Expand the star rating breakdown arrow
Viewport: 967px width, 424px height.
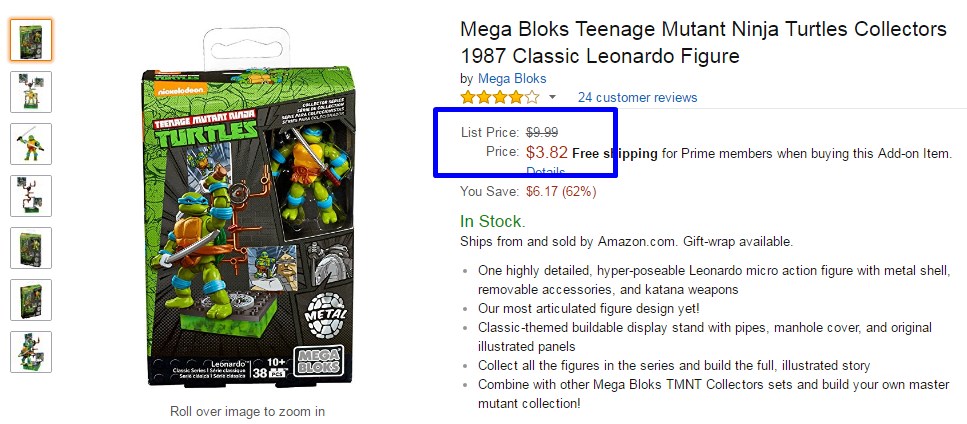point(553,97)
